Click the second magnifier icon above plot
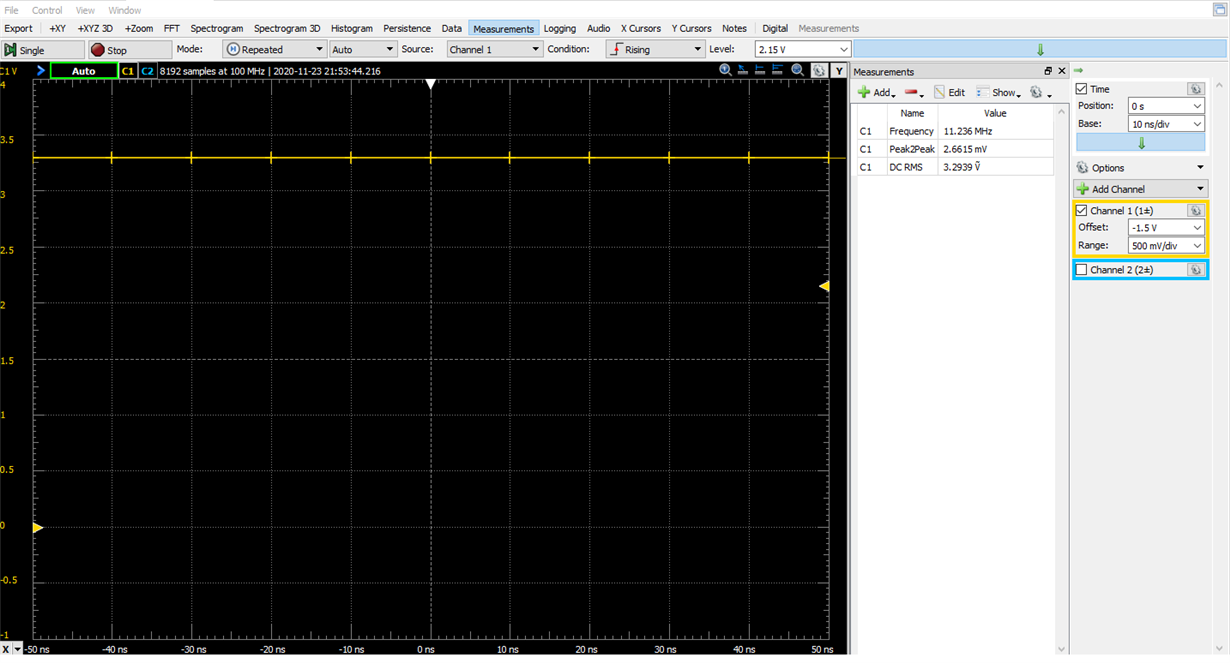Viewport: 1230px width, 663px height. tap(797, 70)
